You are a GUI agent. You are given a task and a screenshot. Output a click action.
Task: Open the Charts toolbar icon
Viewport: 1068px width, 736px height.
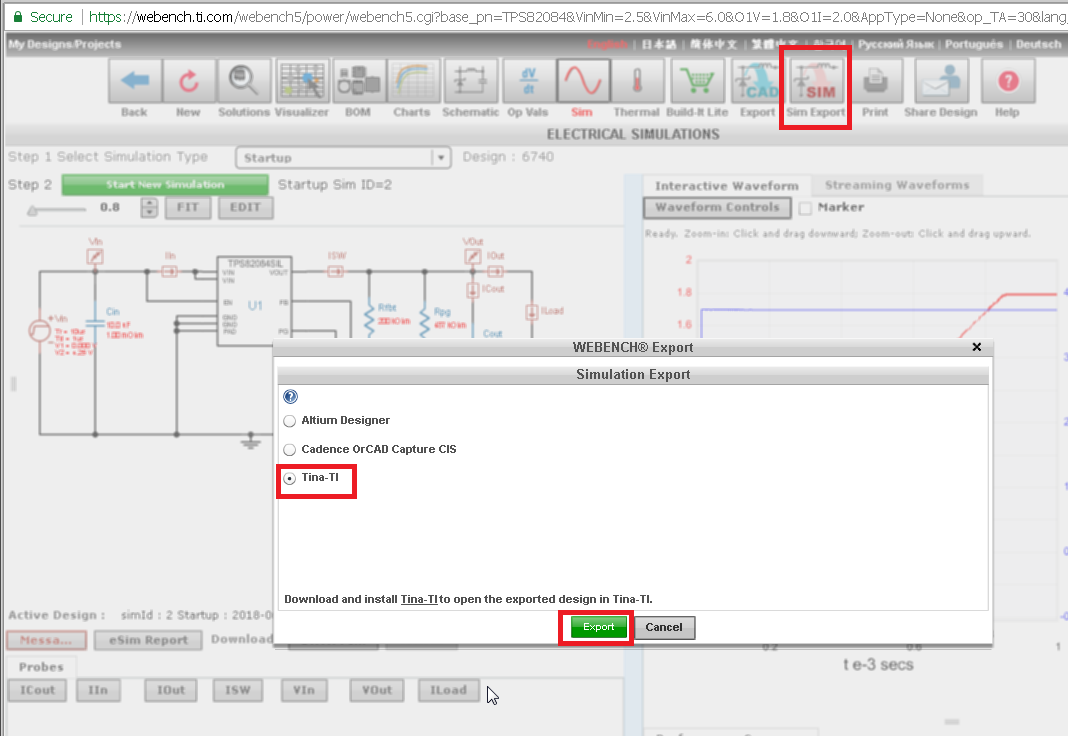pyautogui.click(x=413, y=81)
